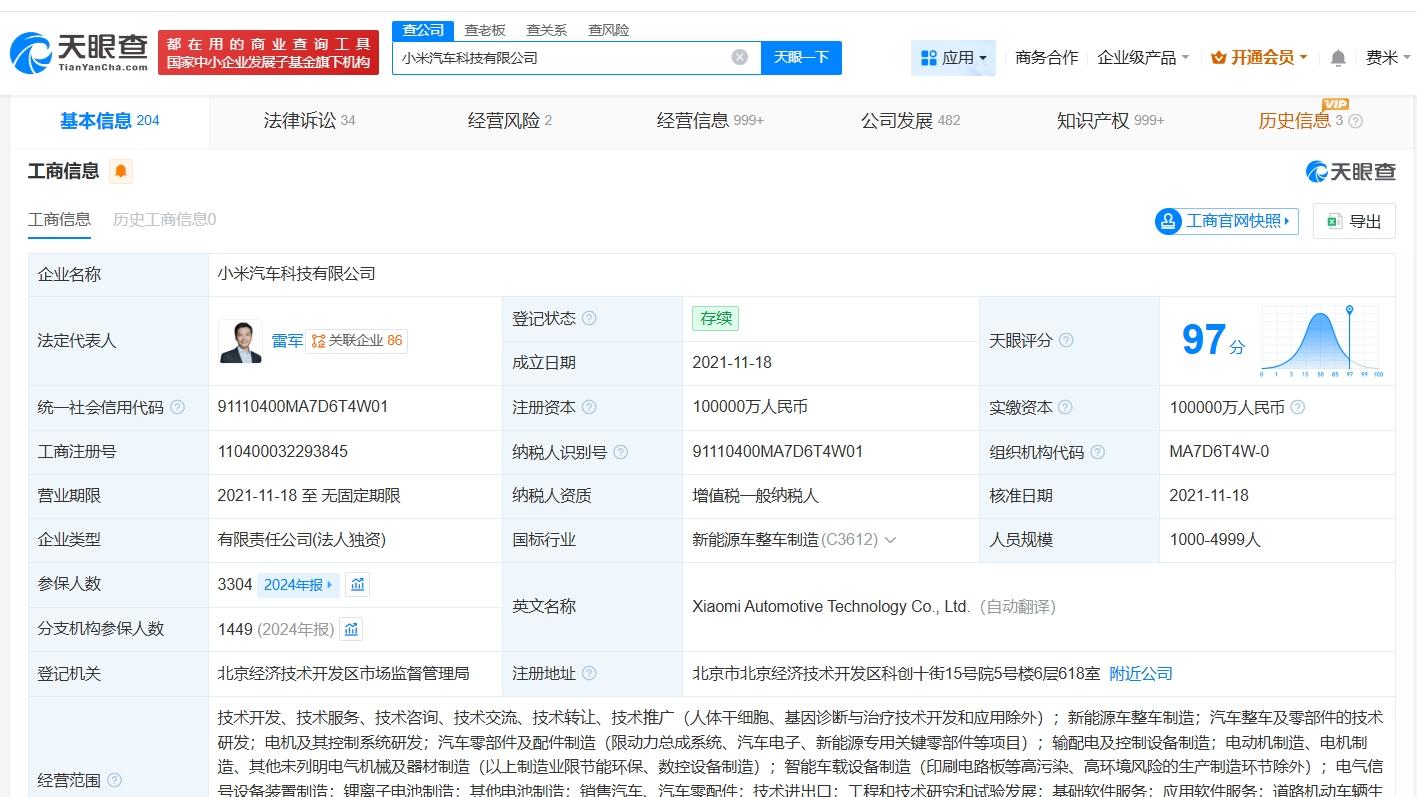1417x797 pixels.
Task: Select the 查老板 search category tab
Action: (x=484, y=29)
